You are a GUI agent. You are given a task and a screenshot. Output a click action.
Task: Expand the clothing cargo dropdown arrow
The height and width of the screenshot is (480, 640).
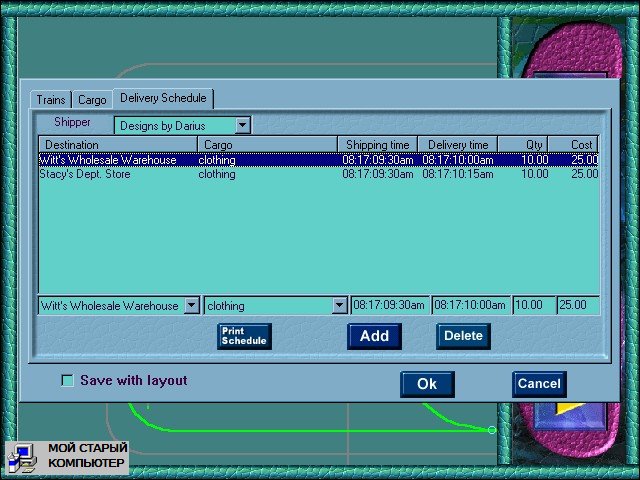tap(339, 306)
